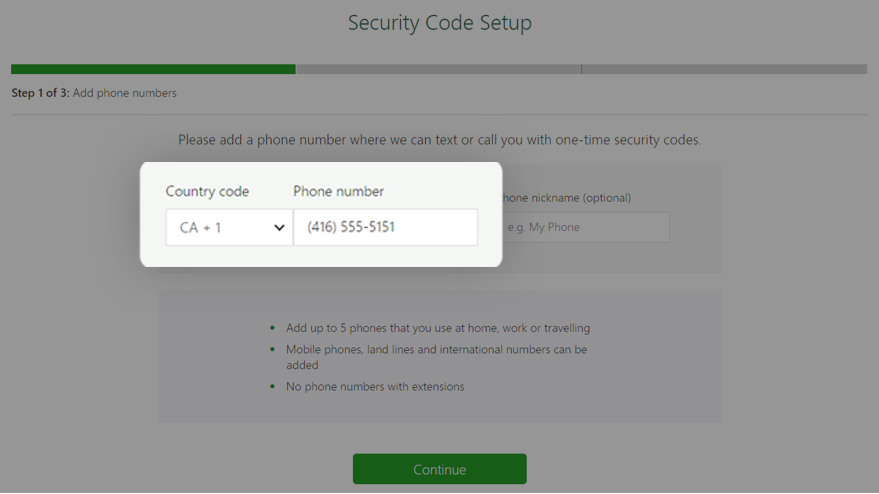Click the 'Please add a phone number' instruction text
This screenshot has height=494, width=879.
click(x=440, y=140)
